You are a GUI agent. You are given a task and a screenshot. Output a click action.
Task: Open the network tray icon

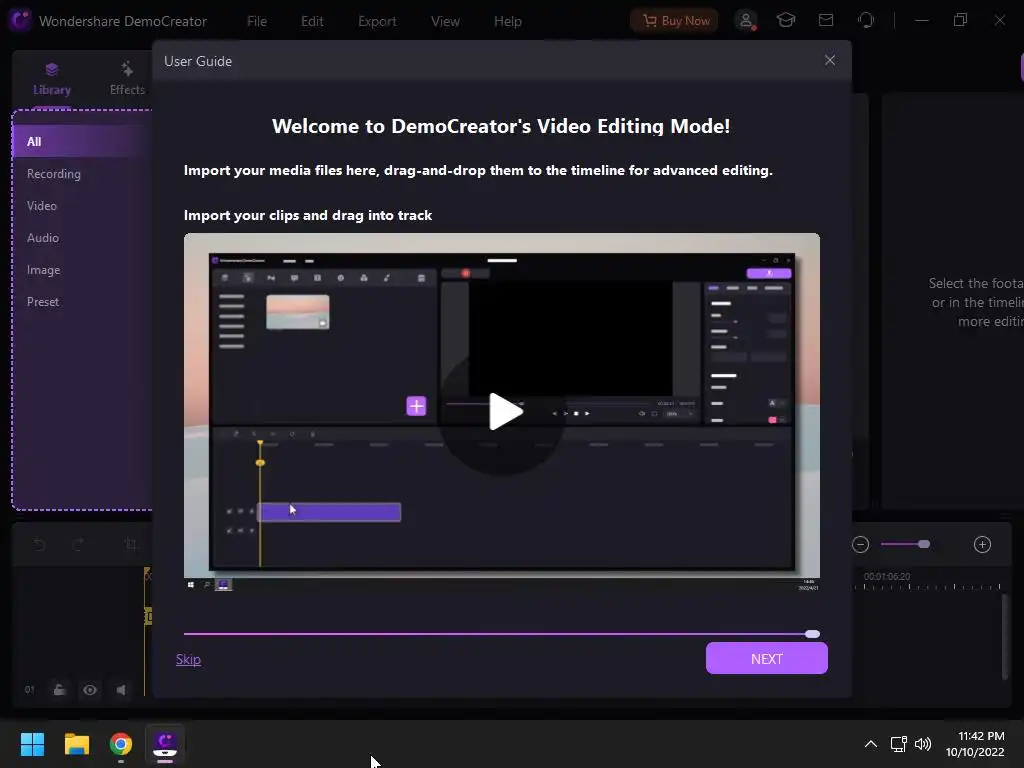pos(899,744)
